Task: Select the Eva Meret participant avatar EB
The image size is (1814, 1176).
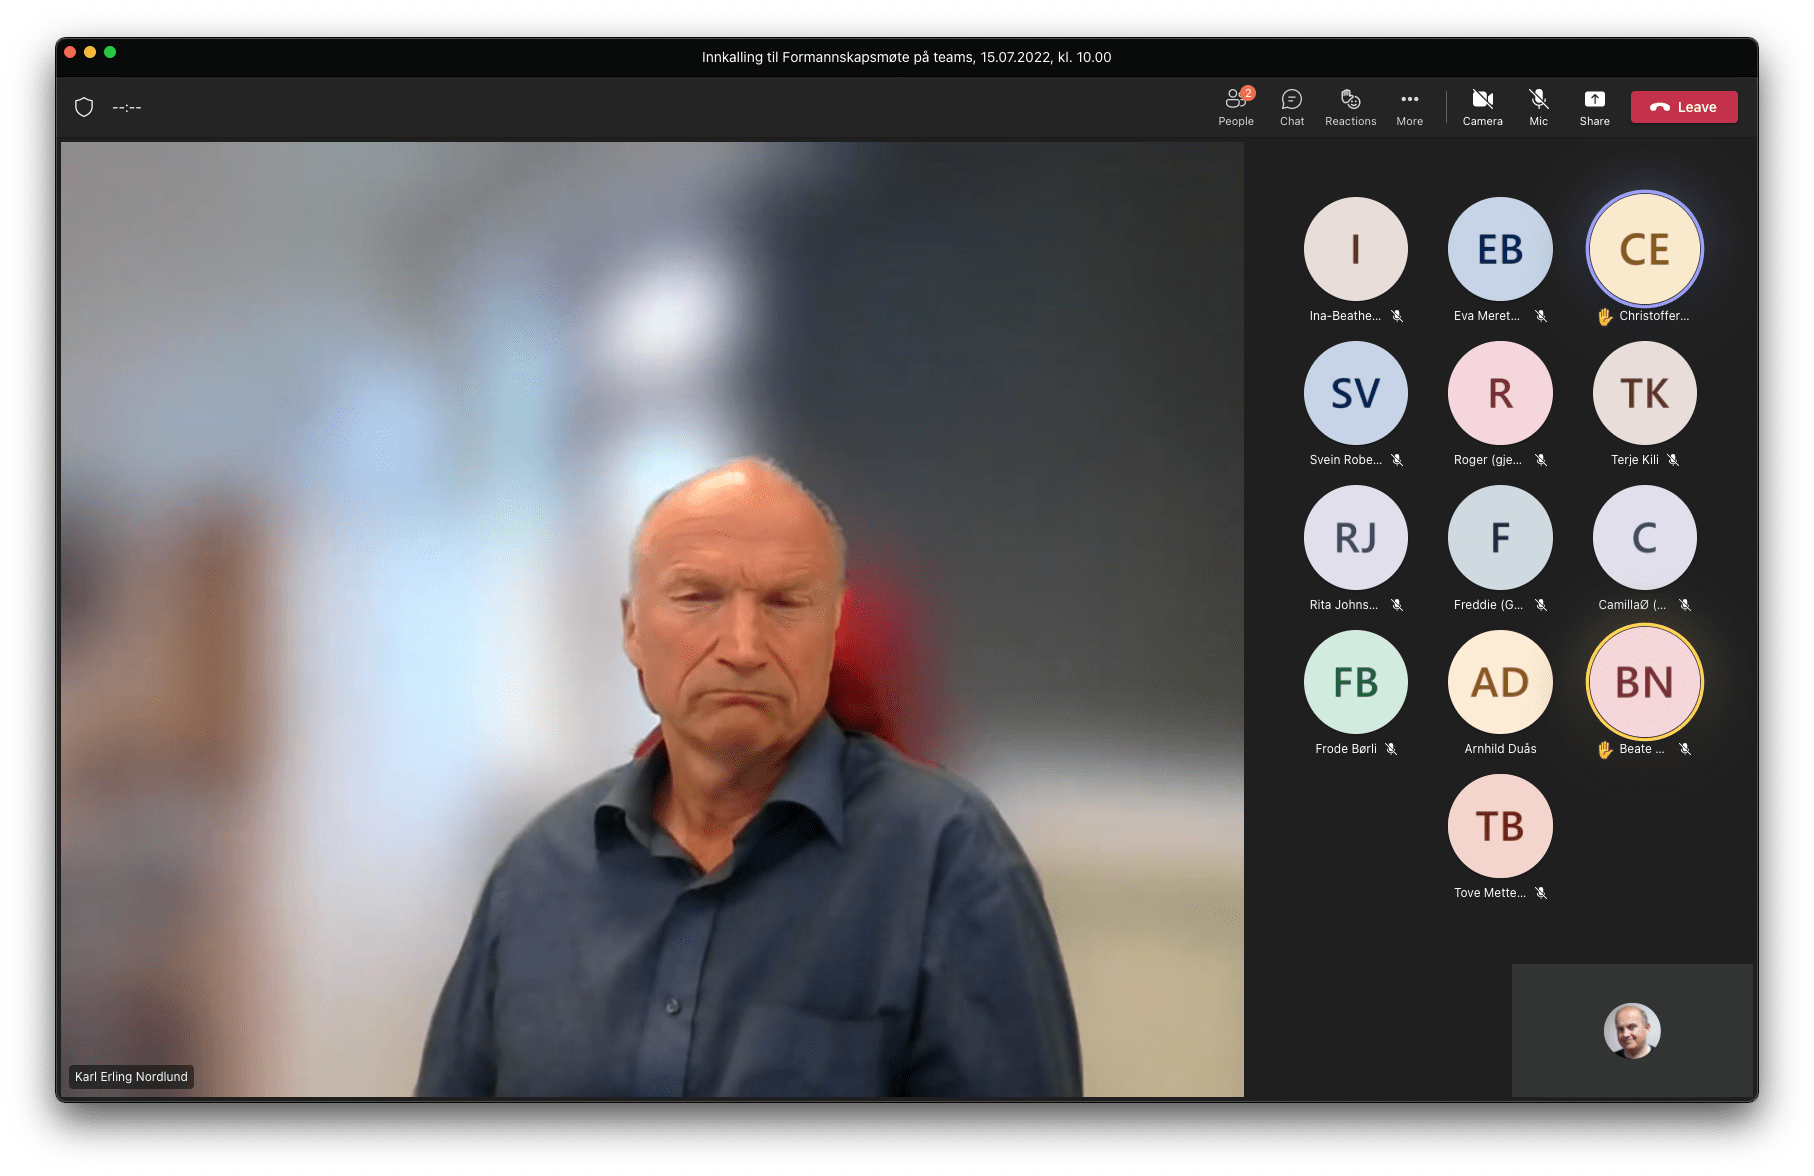Action: [x=1500, y=249]
